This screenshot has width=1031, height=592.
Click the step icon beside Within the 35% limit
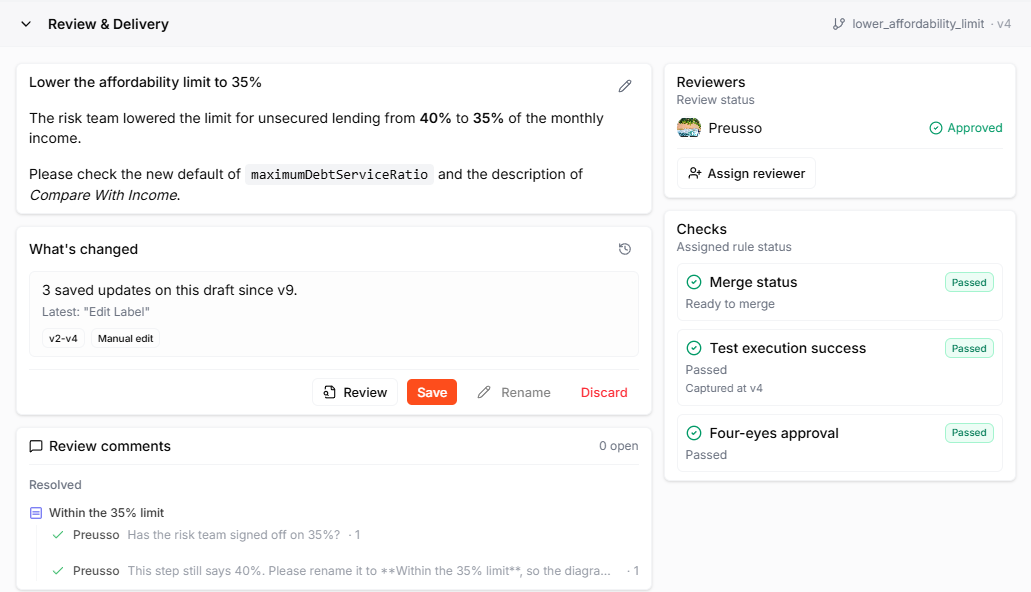tap(36, 513)
